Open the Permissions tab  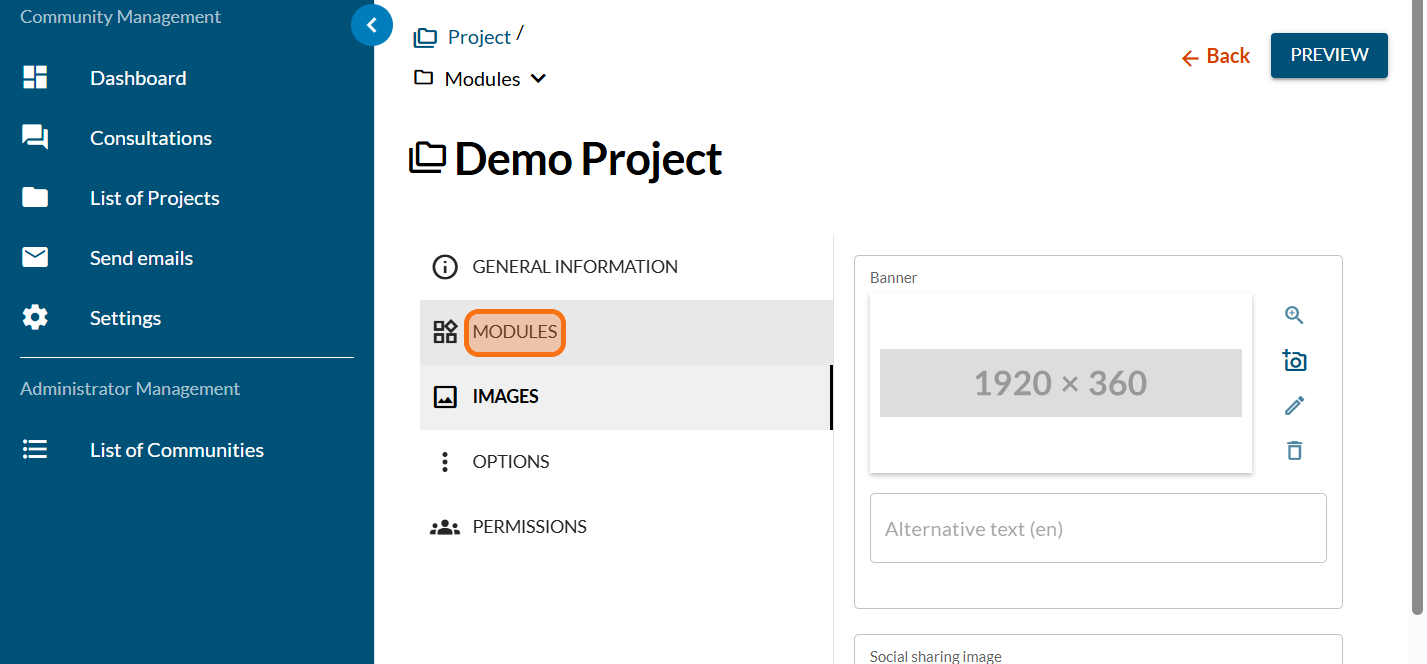point(529,527)
